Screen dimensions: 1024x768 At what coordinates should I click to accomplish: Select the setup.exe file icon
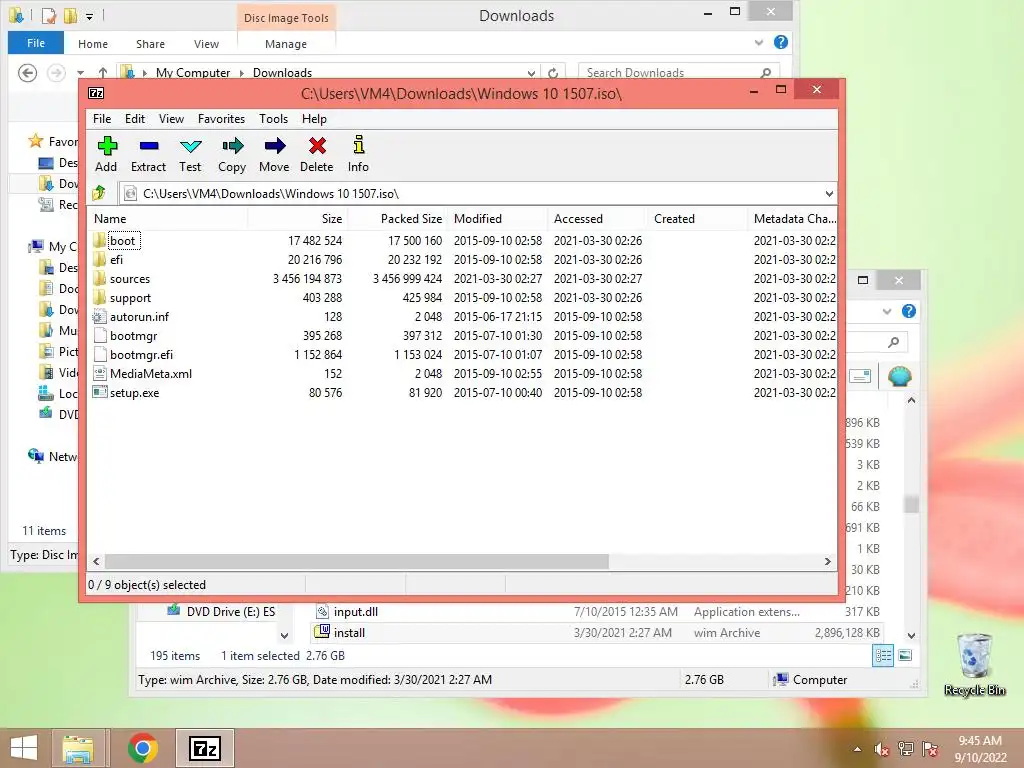coord(99,392)
